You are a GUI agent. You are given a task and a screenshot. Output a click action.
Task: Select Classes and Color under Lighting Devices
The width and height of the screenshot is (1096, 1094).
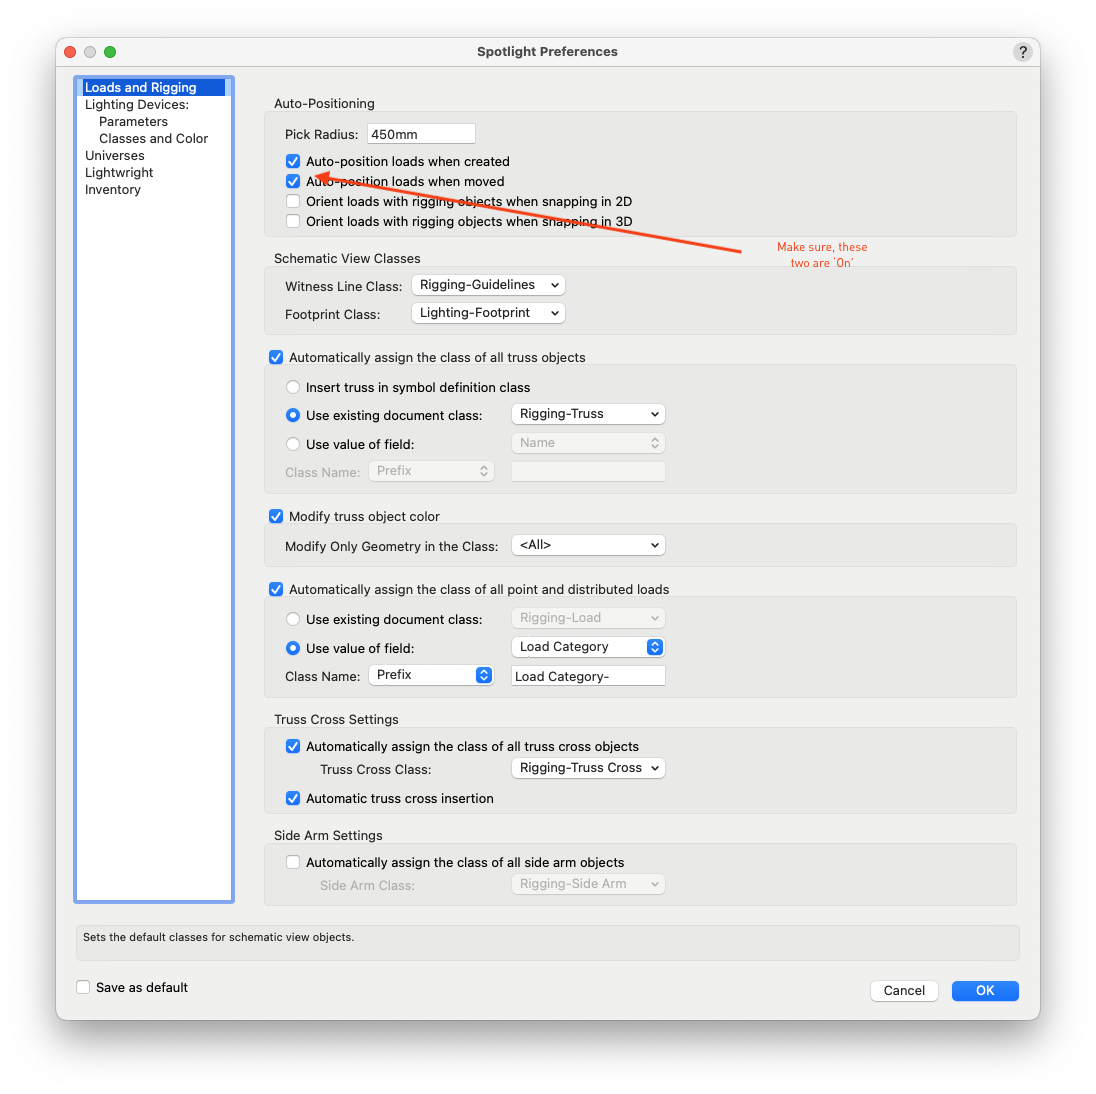click(153, 139)
